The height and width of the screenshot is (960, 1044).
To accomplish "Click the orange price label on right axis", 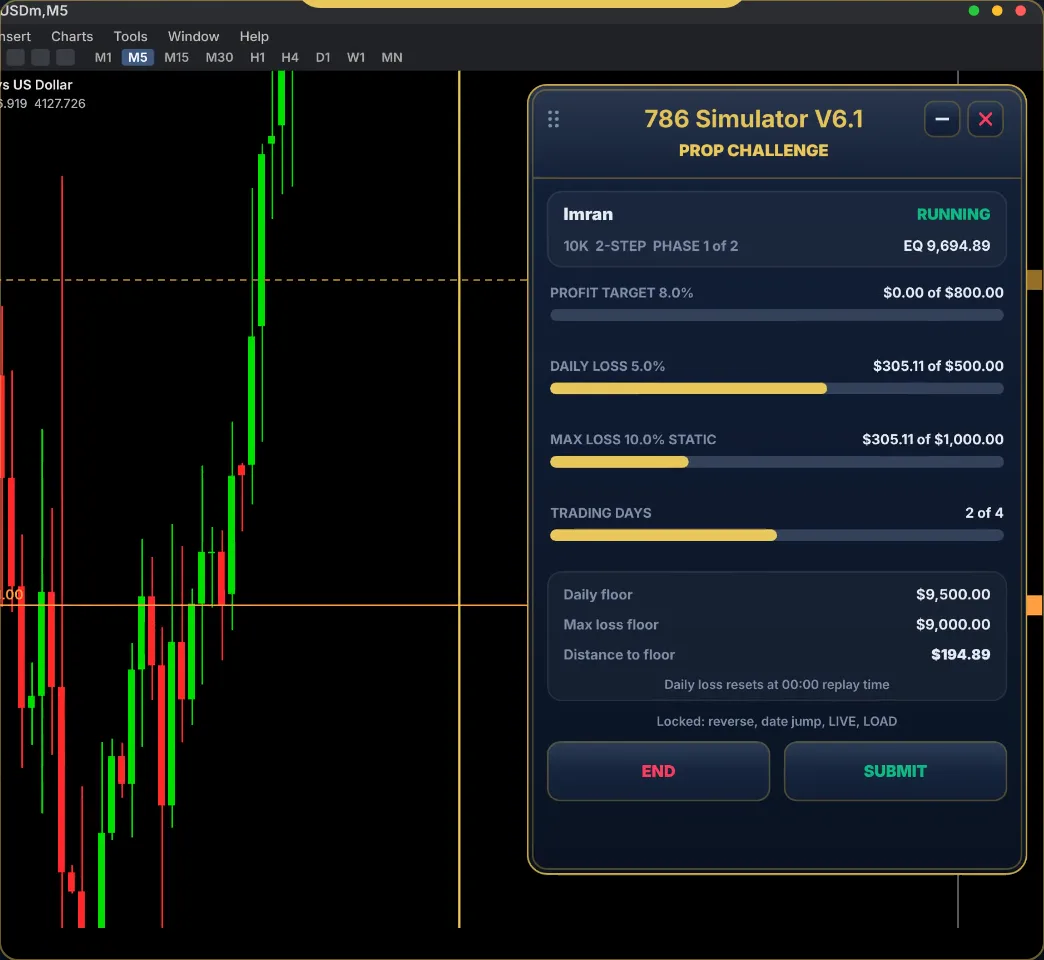I will pyautogui.click(x=1035, y=605).
